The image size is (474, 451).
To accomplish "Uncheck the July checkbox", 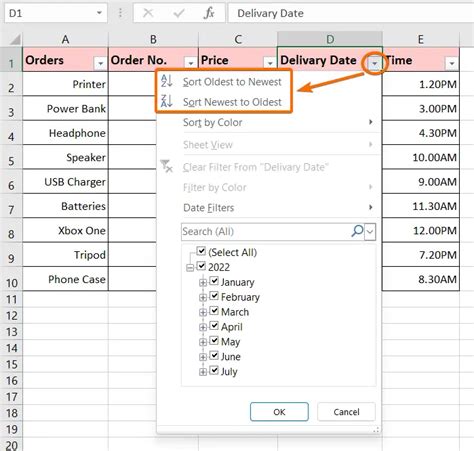I will [214, 370].
